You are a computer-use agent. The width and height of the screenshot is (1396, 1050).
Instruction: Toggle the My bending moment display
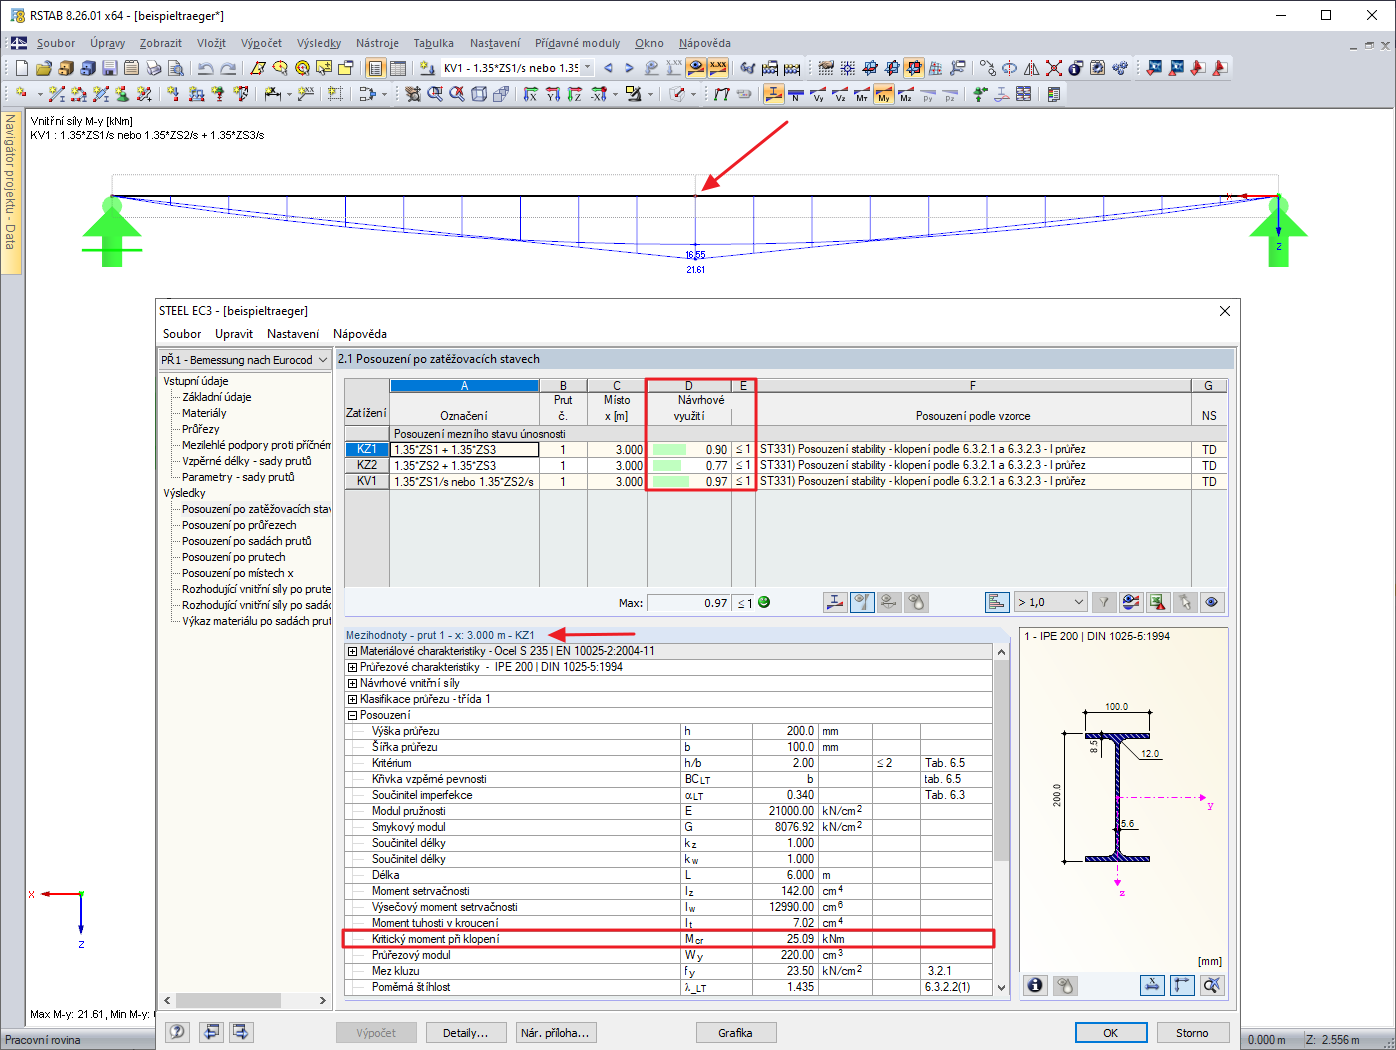(884, 95)
